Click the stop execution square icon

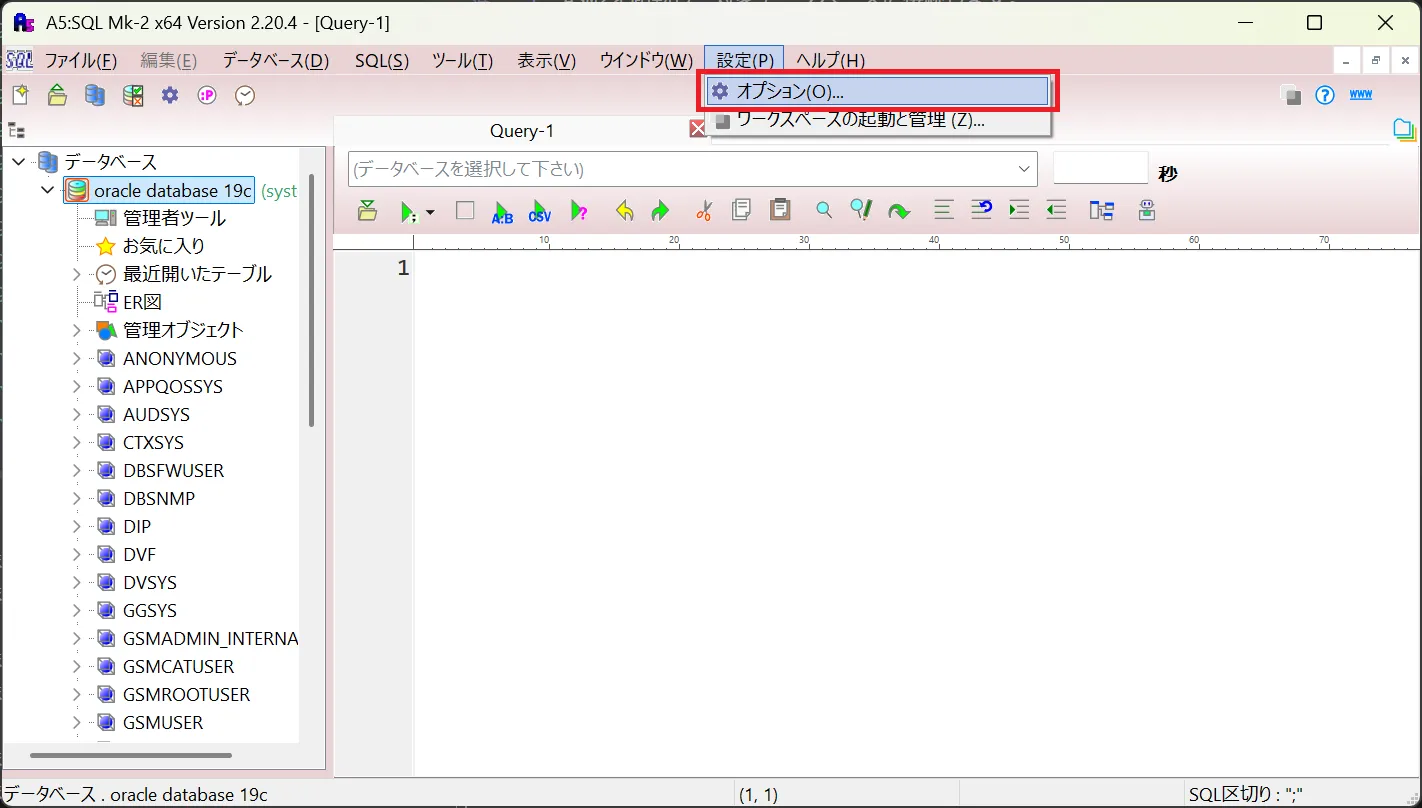(x=465, y=211)
